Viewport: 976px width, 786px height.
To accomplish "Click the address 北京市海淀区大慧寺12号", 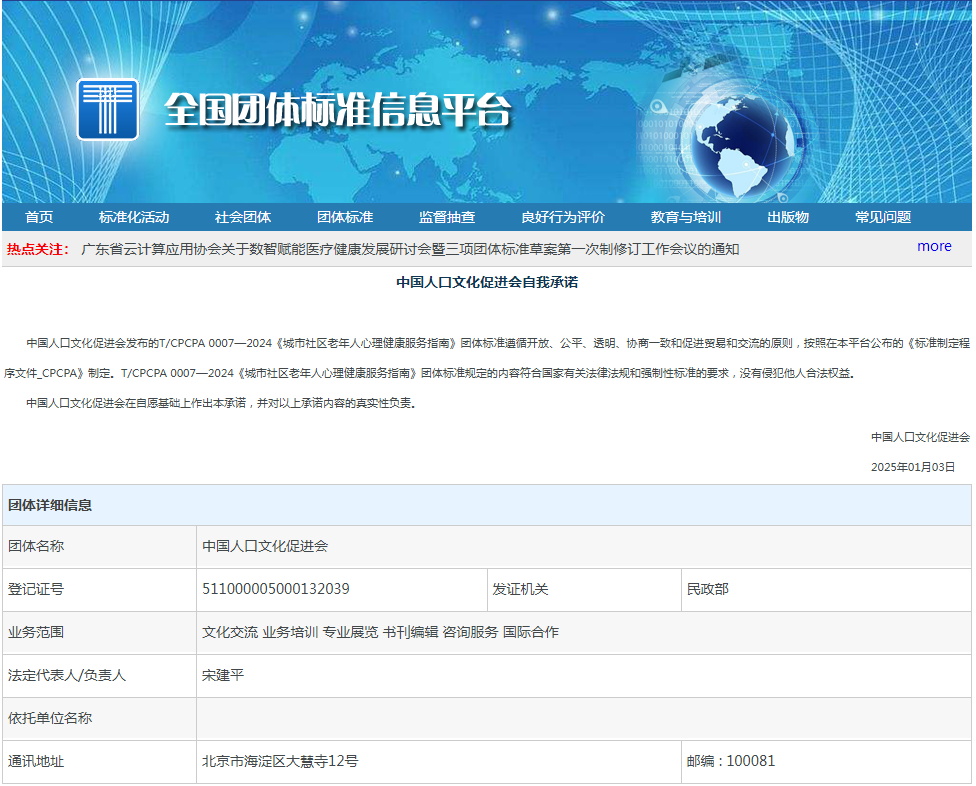I will click(280, 761).
